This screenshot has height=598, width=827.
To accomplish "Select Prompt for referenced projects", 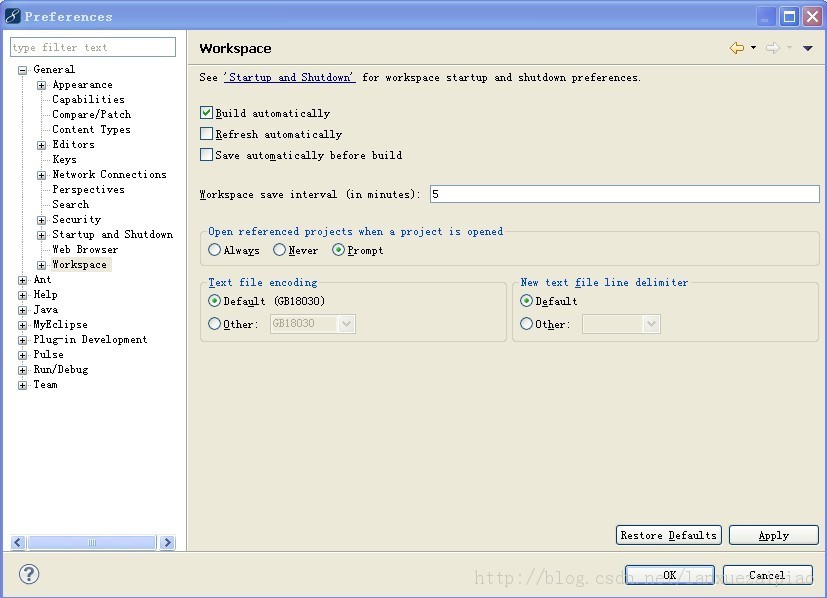I will click(338, 250).
